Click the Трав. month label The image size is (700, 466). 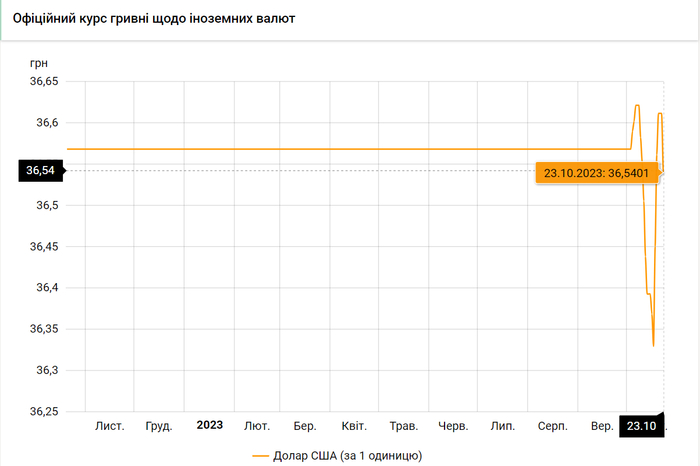[403, 426]
